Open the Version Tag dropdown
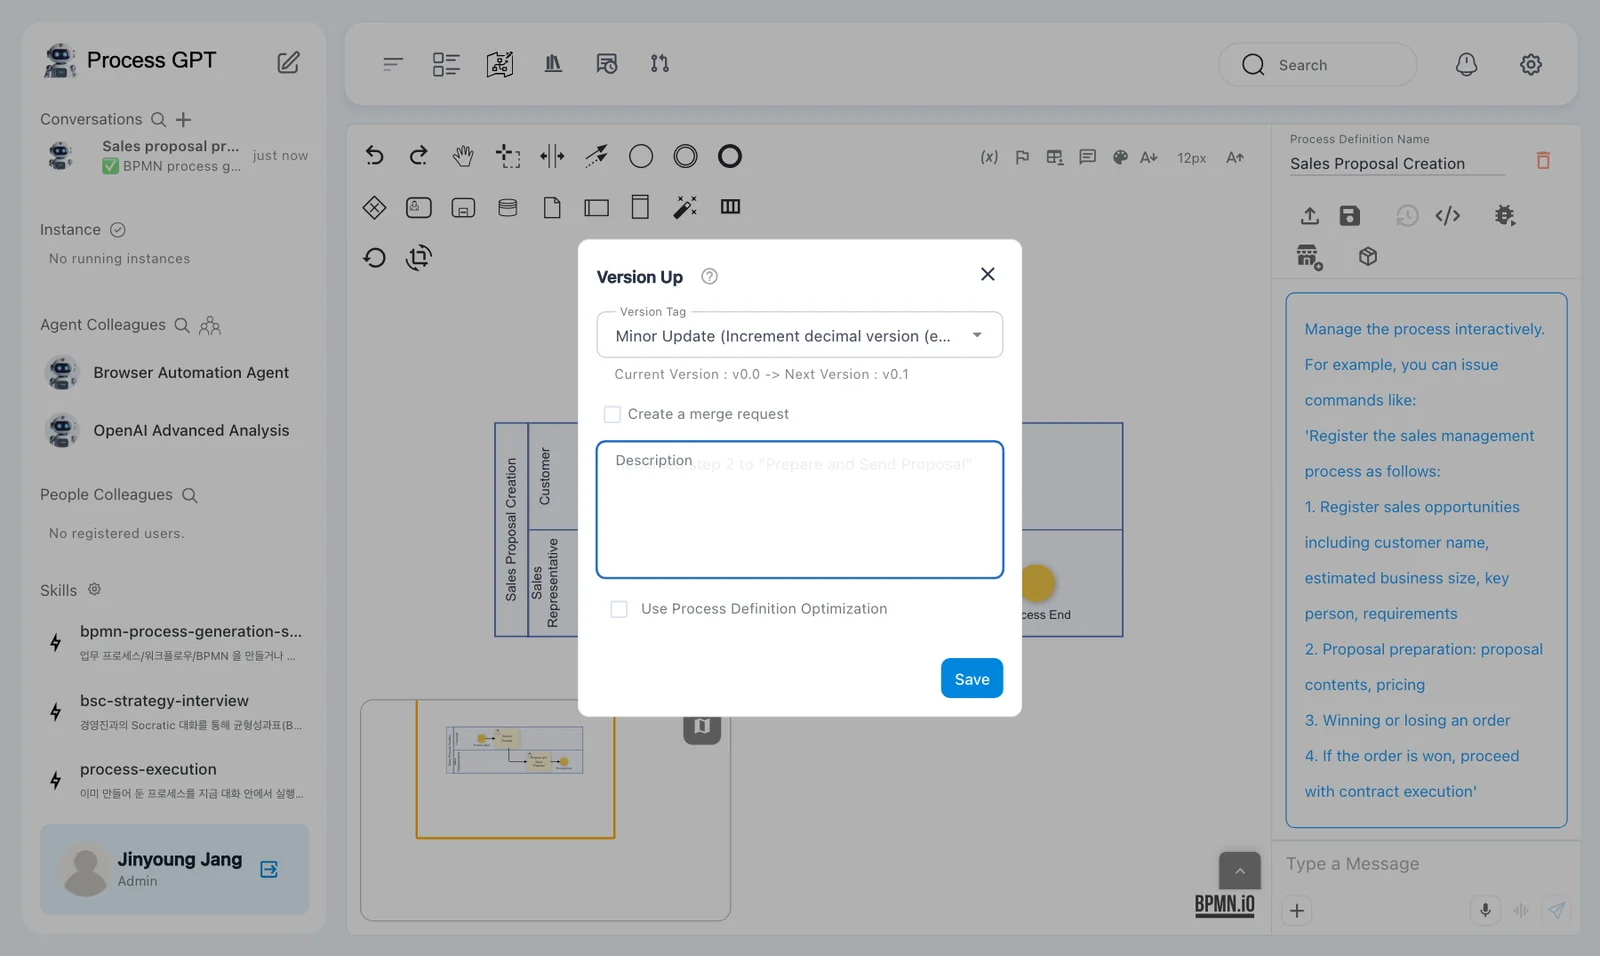Screen dimensions: 1600x956 800,335
